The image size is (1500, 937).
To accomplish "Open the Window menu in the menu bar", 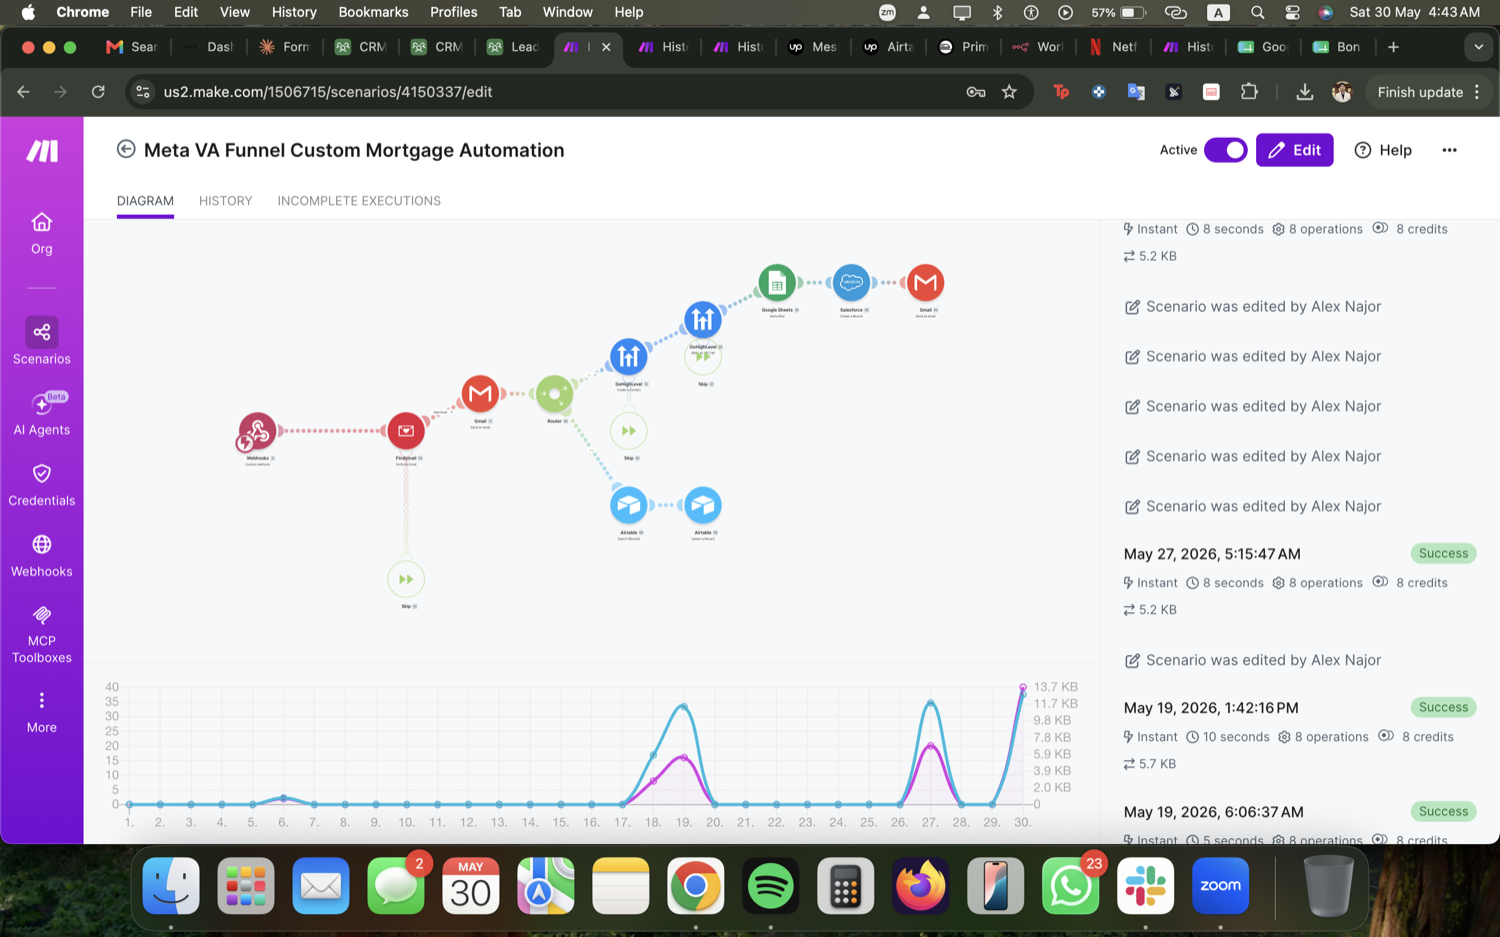I will click(567, 12).
